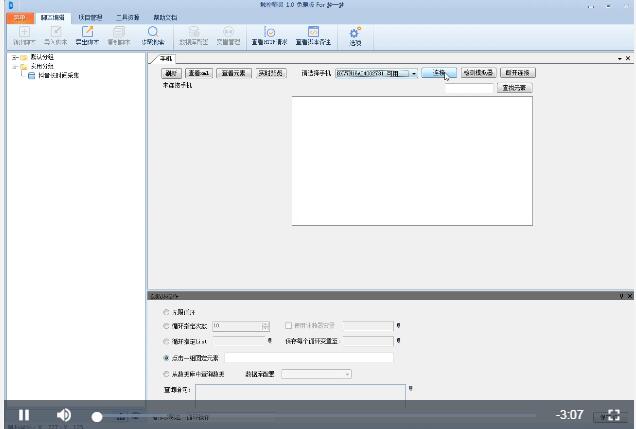Switch to the help documentation ribbon tab

click(165, 17)
